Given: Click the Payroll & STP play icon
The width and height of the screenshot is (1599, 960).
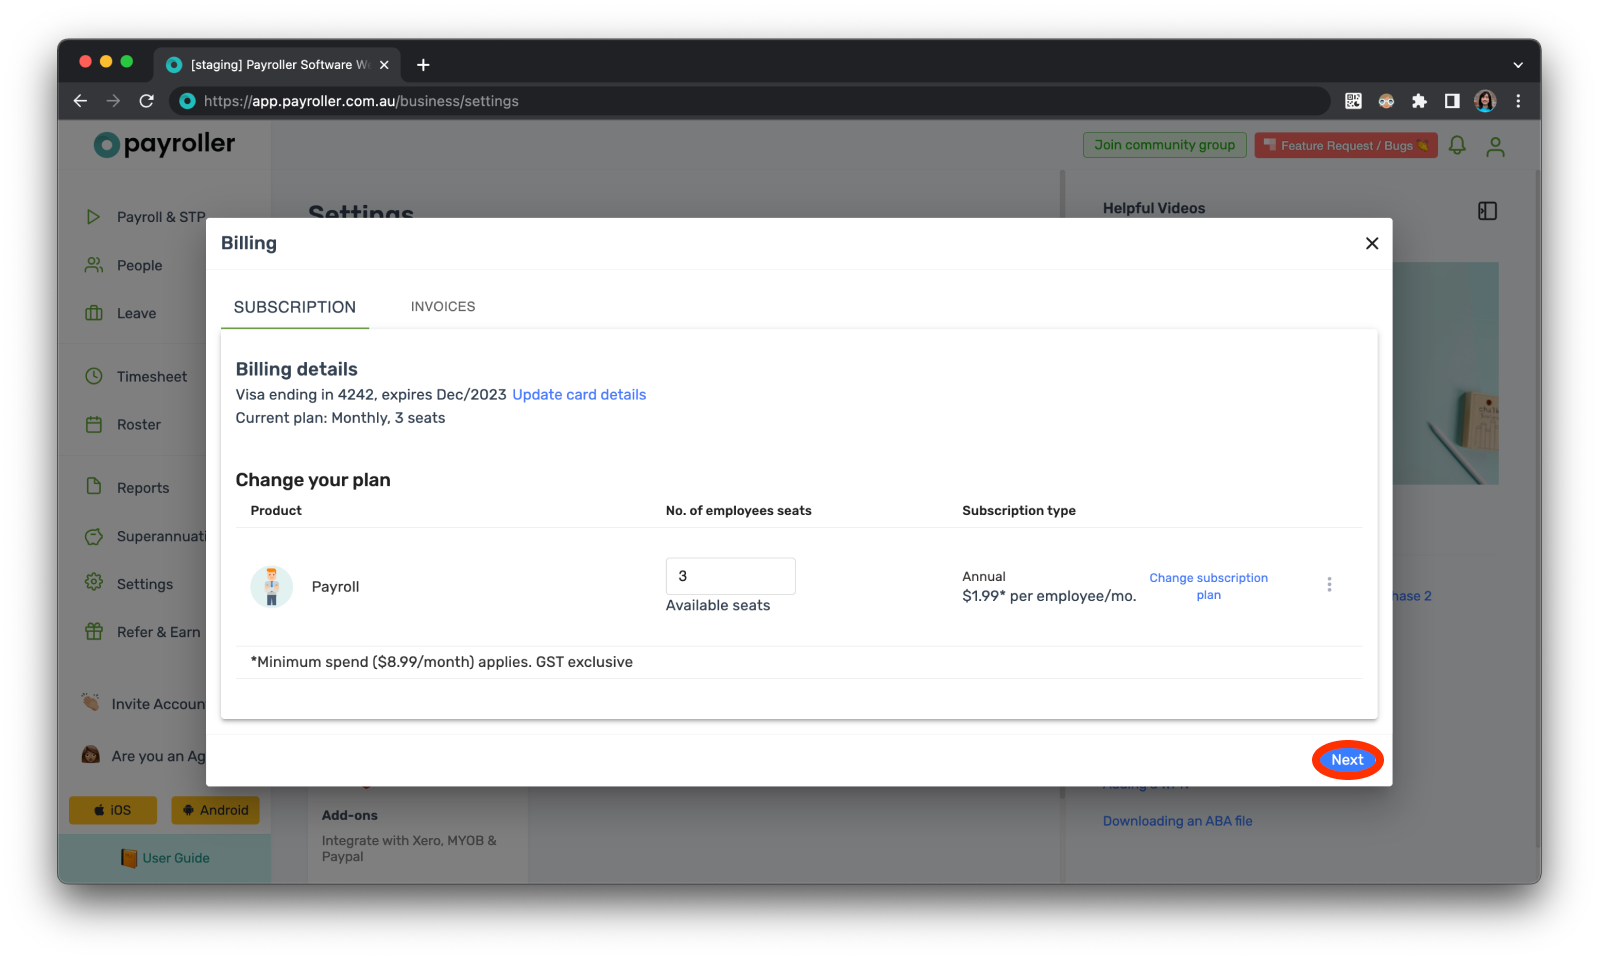Looking at the screenshot, I should [x=93, y=217].
